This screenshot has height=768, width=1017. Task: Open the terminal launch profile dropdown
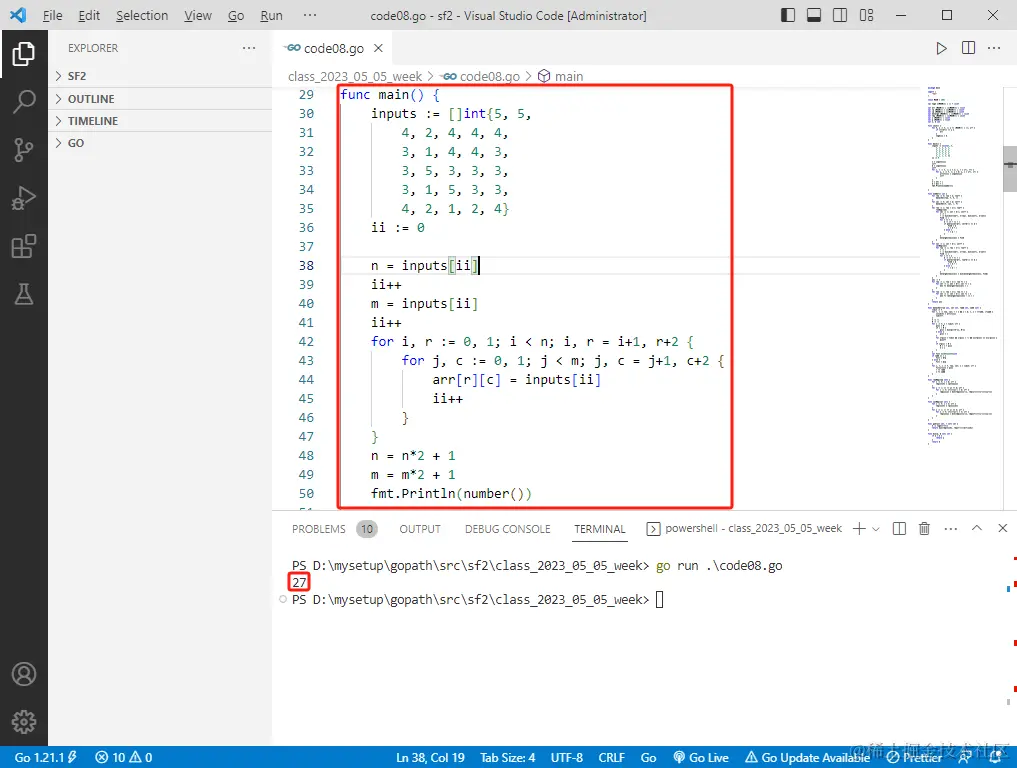point(876,529)
